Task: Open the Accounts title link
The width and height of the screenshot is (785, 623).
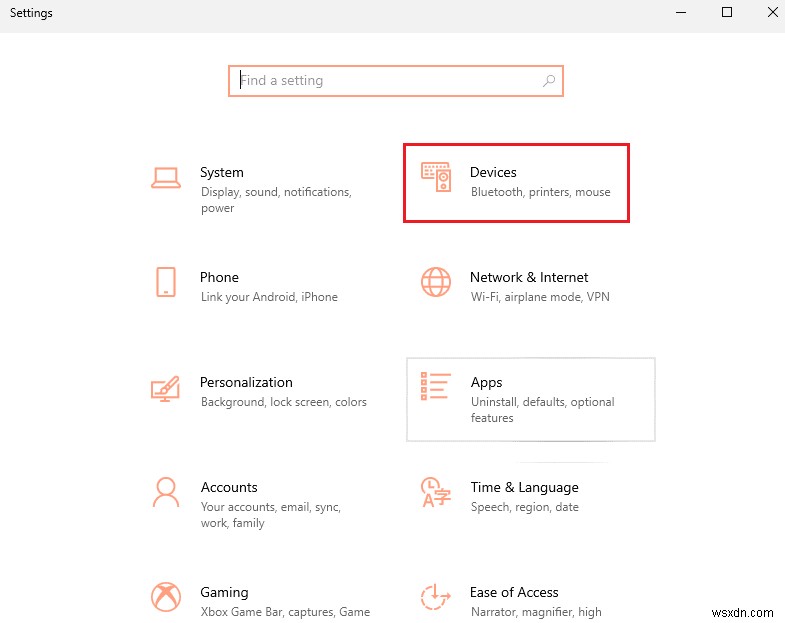Action: pyautogui.click(x=229, y=487)
